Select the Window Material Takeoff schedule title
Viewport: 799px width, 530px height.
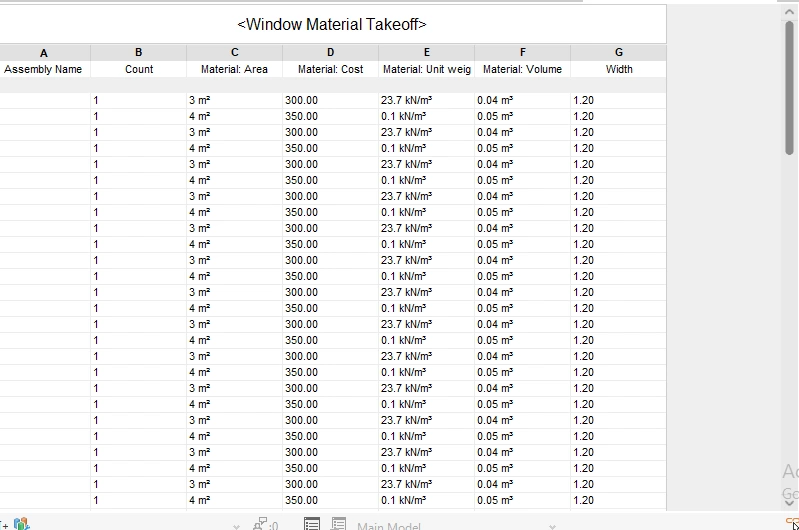click(x=332, y=24)
